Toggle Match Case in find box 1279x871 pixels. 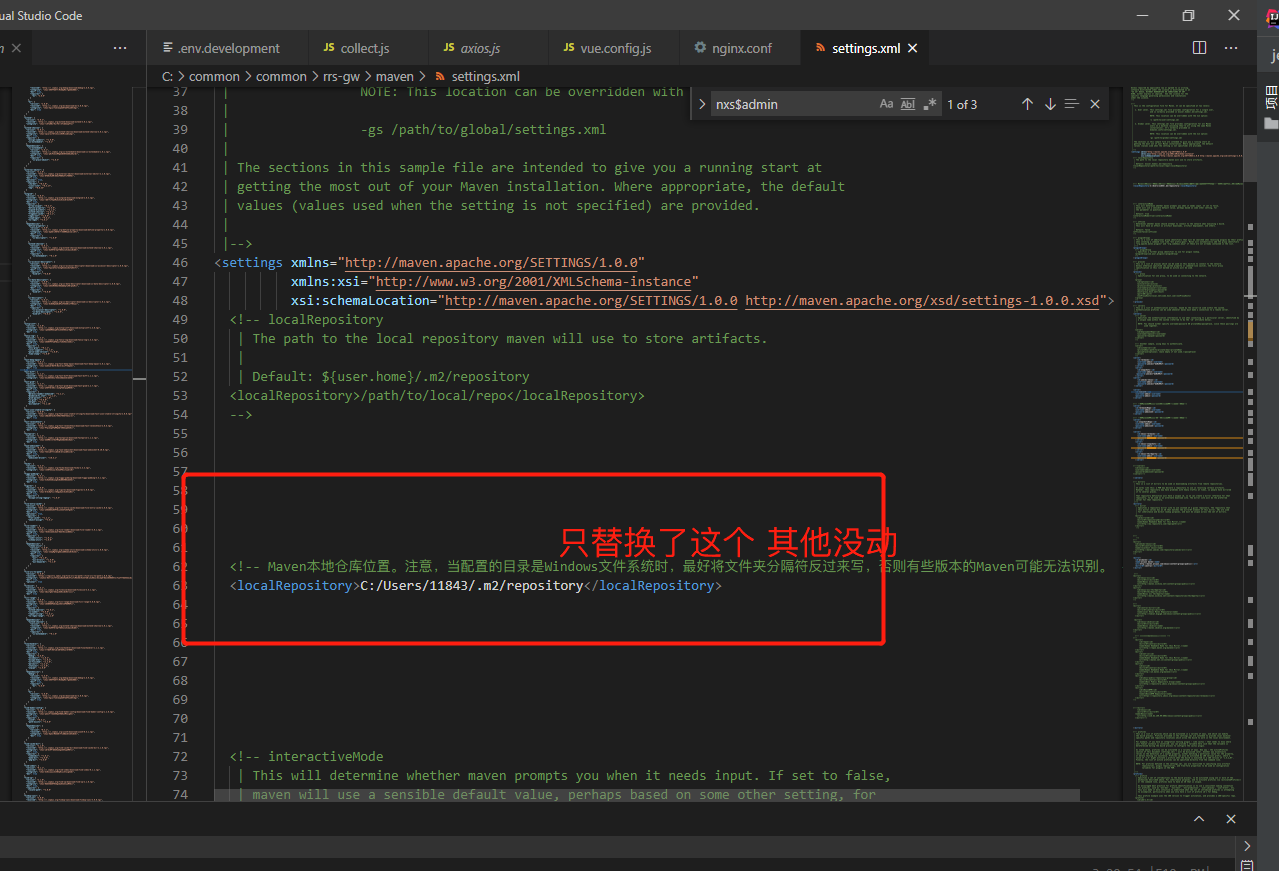[x=886, y=104]
